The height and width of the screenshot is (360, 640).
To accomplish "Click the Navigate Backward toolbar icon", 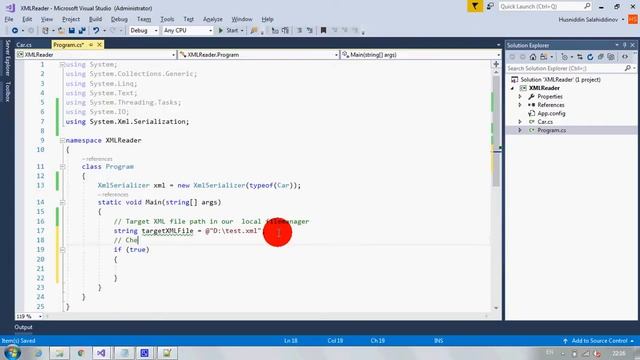I will point(15,31).
